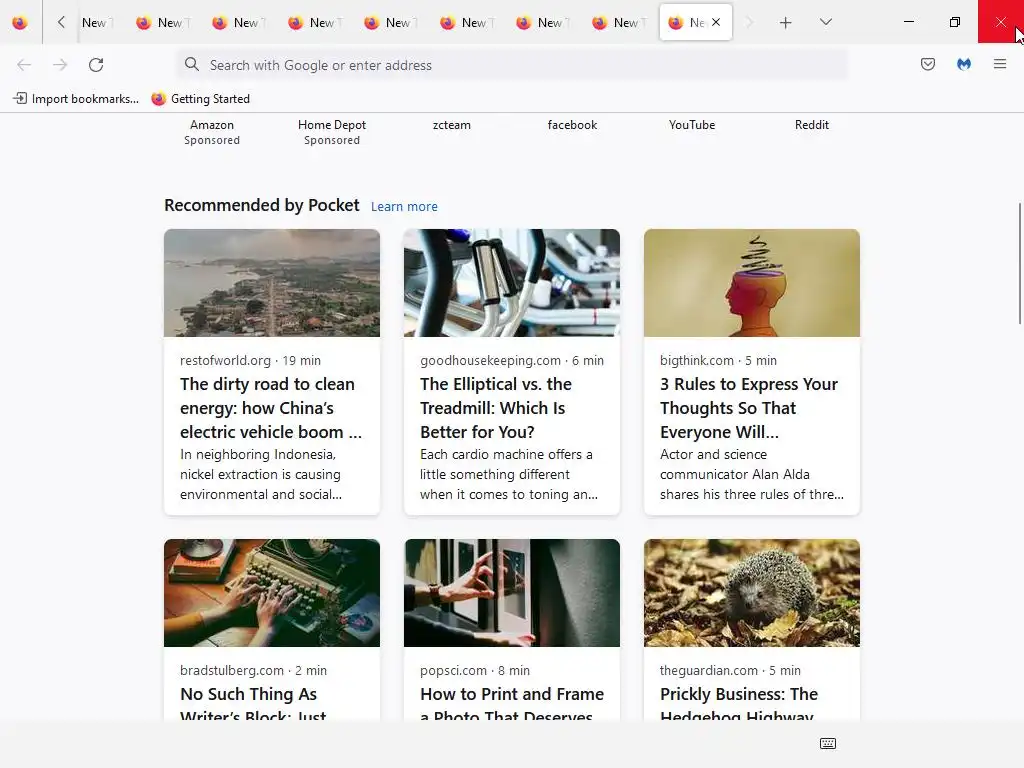Click Import bookmarks in bookmarks bar
Viewport: 1024px width, 768px height.
click(x=76, y=99)
